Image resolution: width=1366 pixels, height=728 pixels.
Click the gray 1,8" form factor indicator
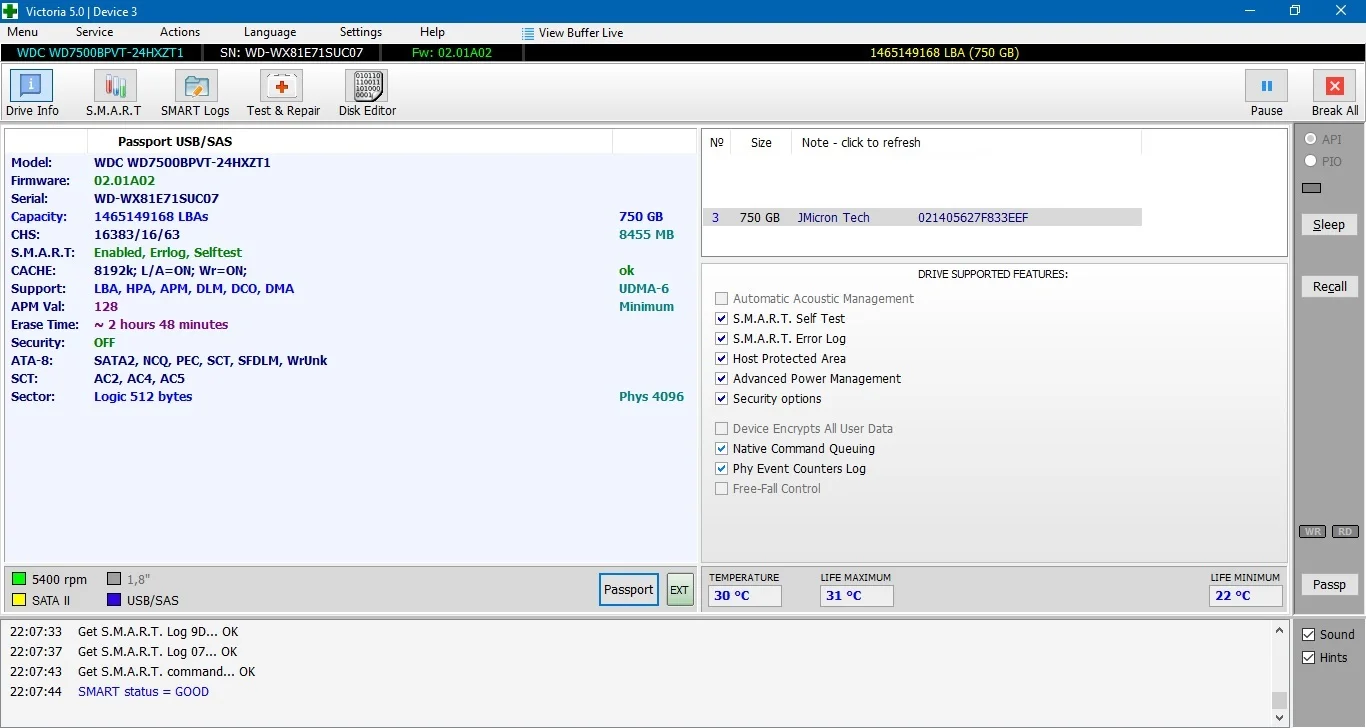pos(114,579)
